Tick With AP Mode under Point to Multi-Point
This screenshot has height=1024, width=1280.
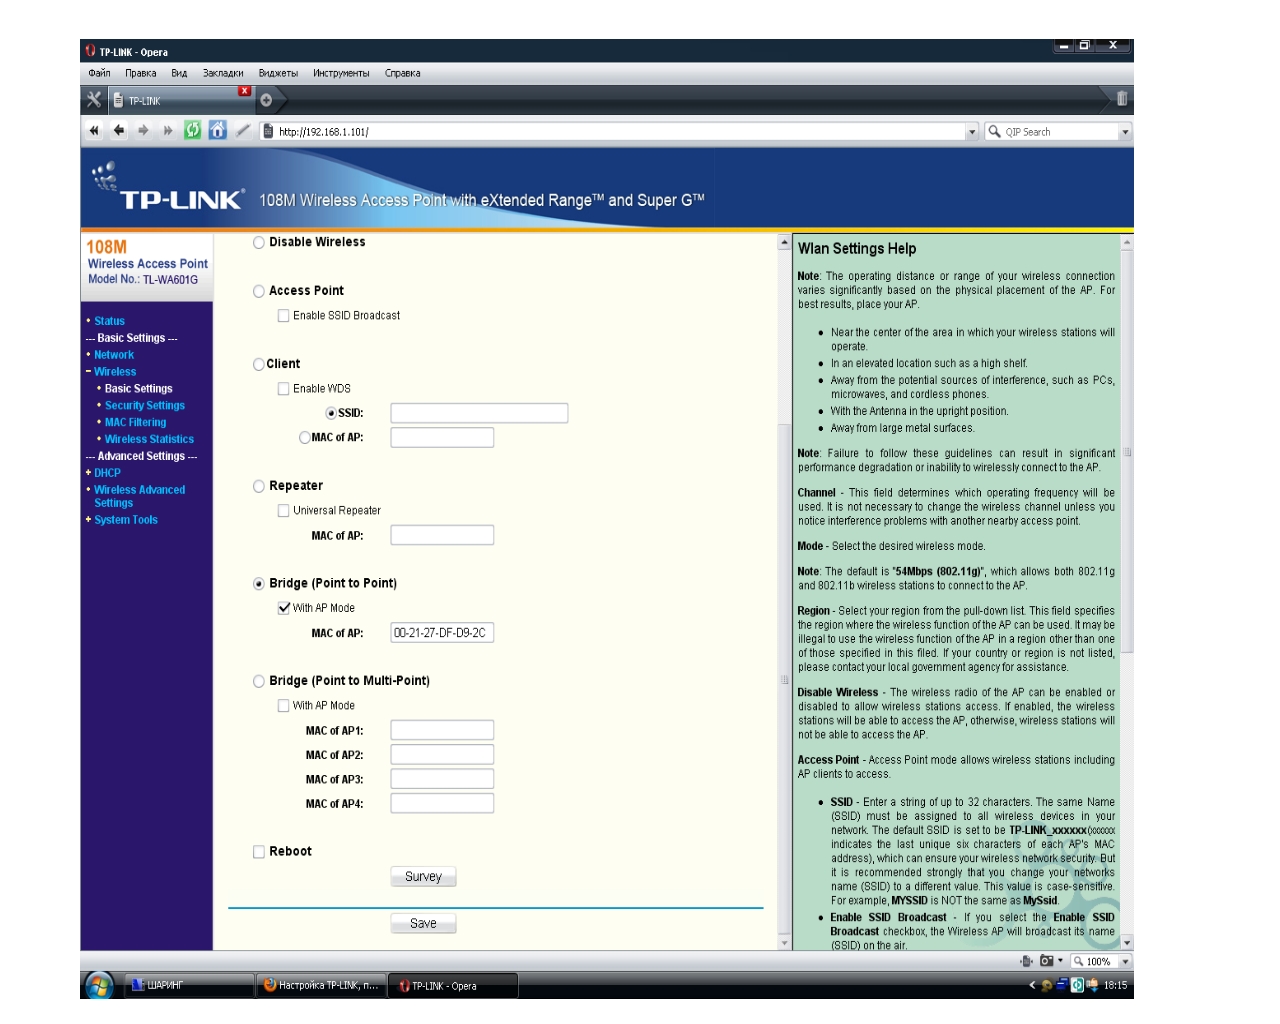point(283,706)
